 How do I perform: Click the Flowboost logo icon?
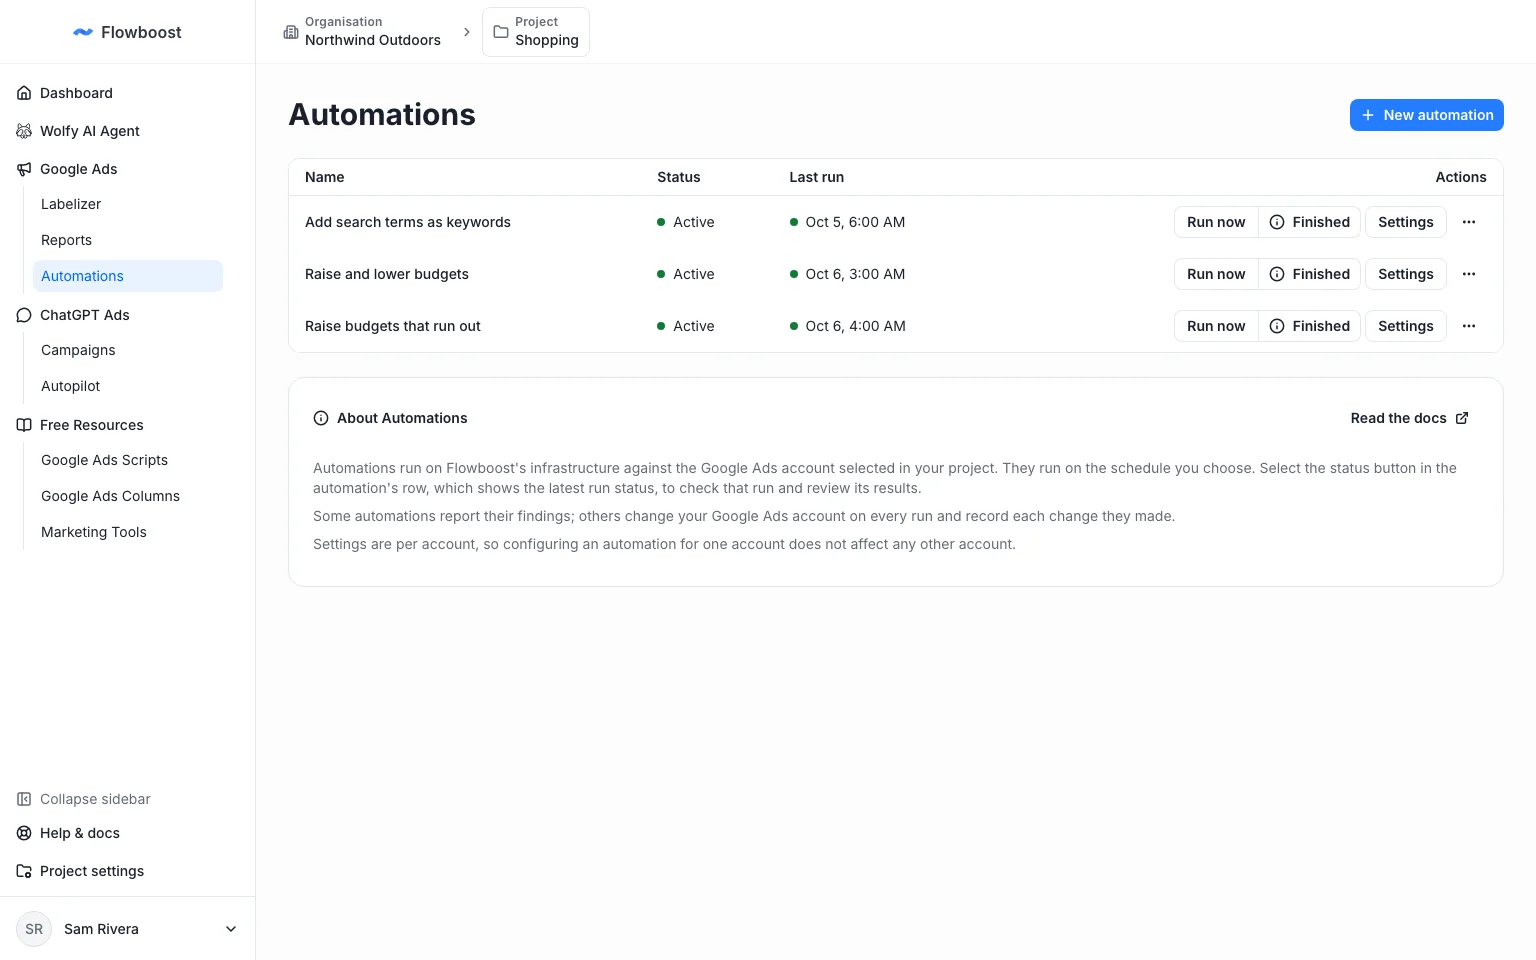point(83,32)
